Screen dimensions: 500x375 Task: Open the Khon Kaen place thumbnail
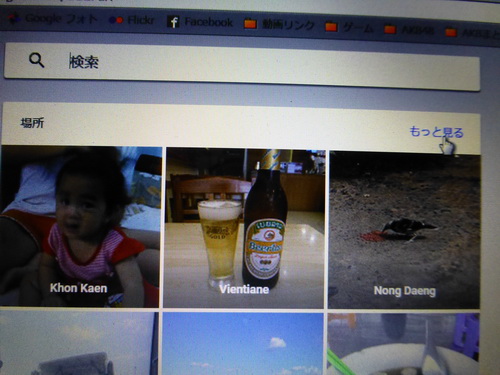(80, 226)
